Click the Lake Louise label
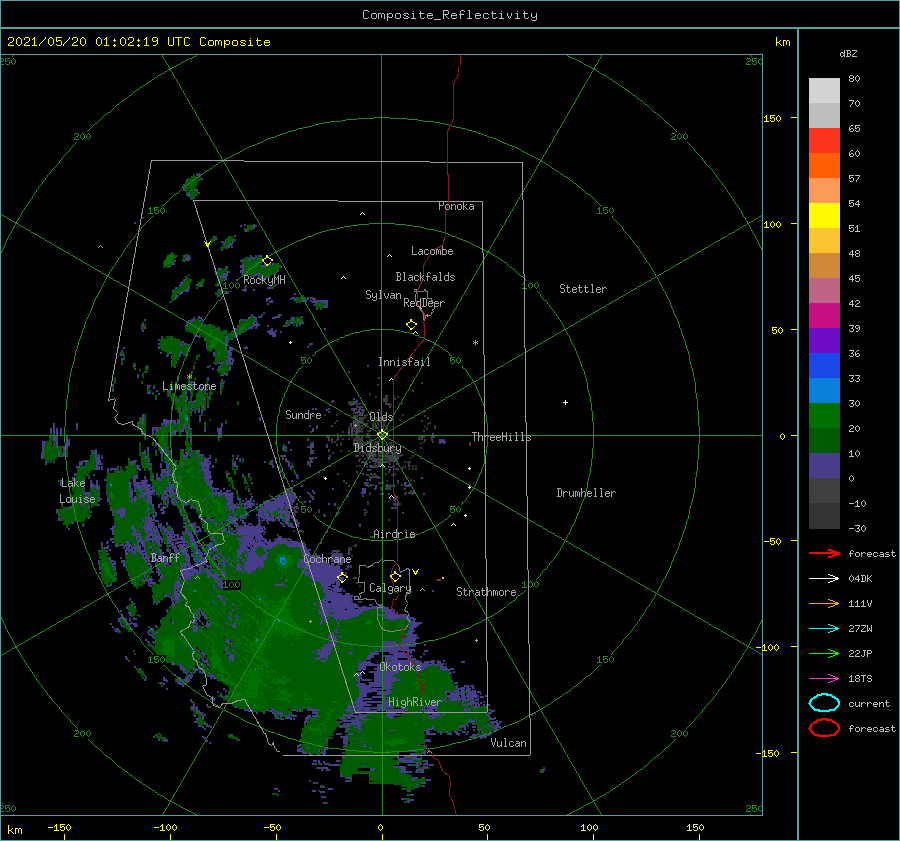900x841 pixels. coord(77,491)
